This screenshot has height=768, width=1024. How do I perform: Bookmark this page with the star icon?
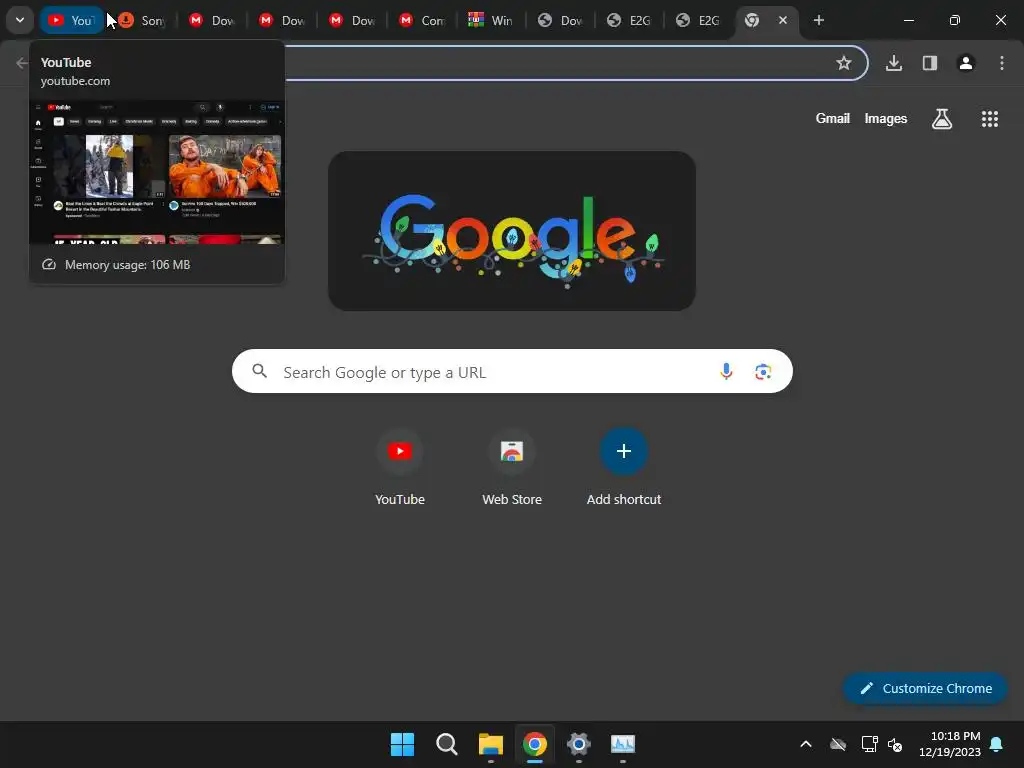click(x=844, y=63)
